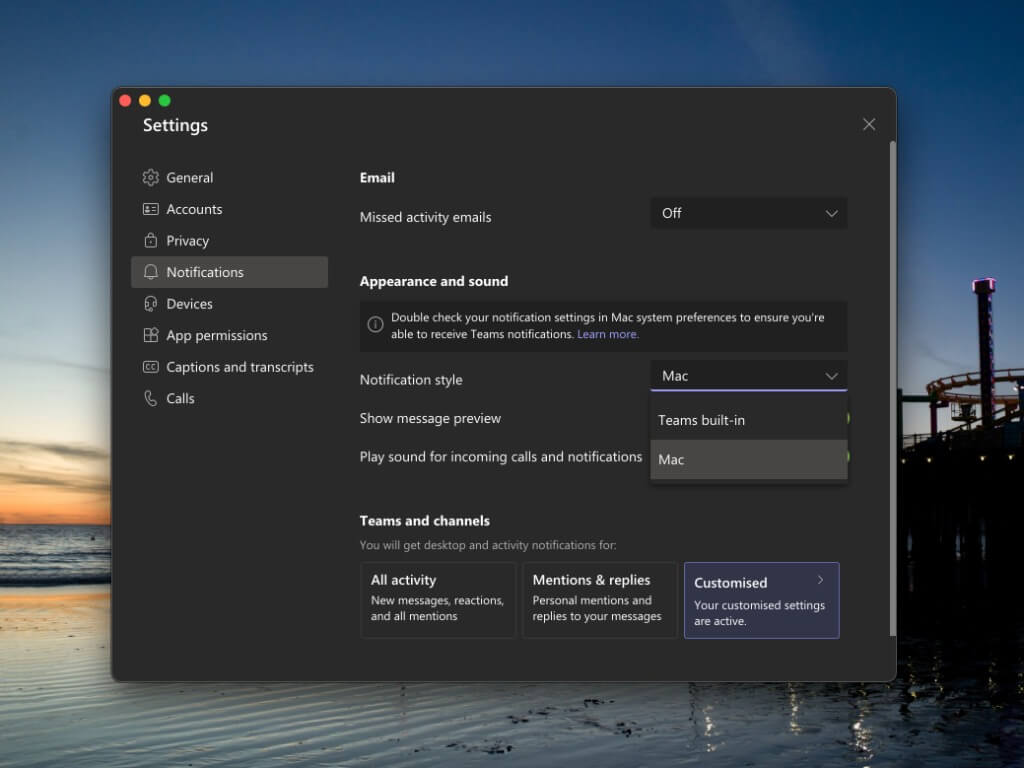The height and width of the screenshot is (768, 1024).
Task: Click the info icon in notification banner
Action: click(375, 325)
